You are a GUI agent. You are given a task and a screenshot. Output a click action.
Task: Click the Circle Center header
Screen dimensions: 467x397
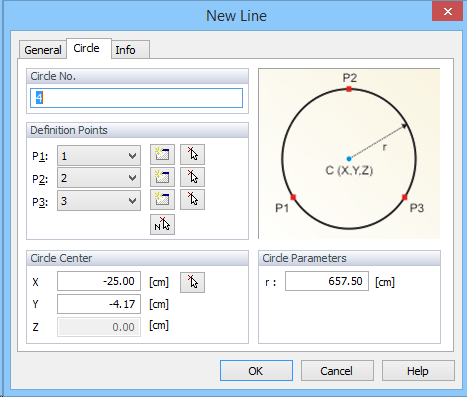click(x=137, y=258)
